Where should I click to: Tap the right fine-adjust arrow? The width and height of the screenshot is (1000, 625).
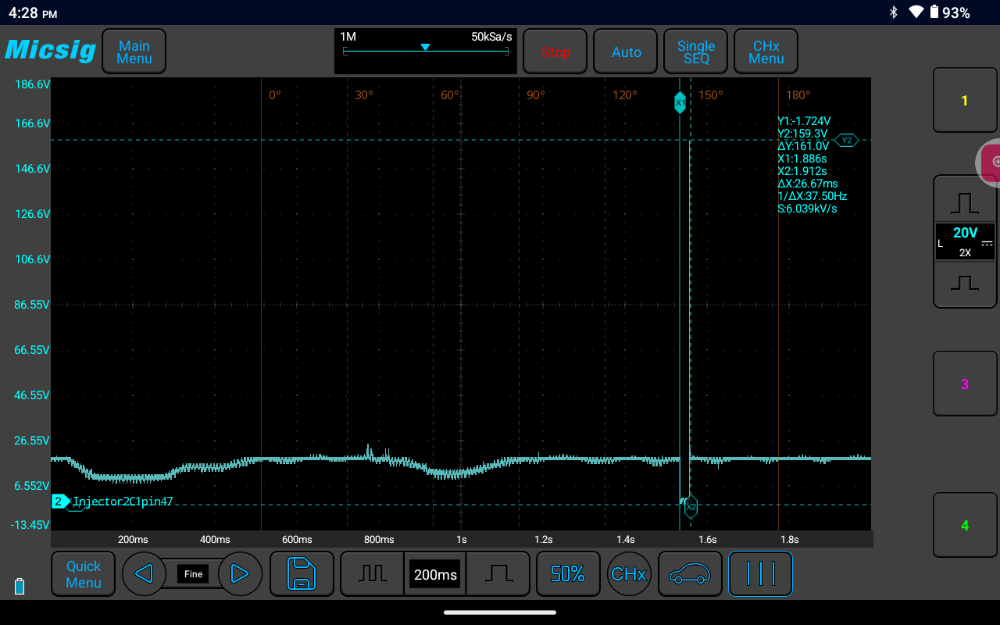point(239,574)
